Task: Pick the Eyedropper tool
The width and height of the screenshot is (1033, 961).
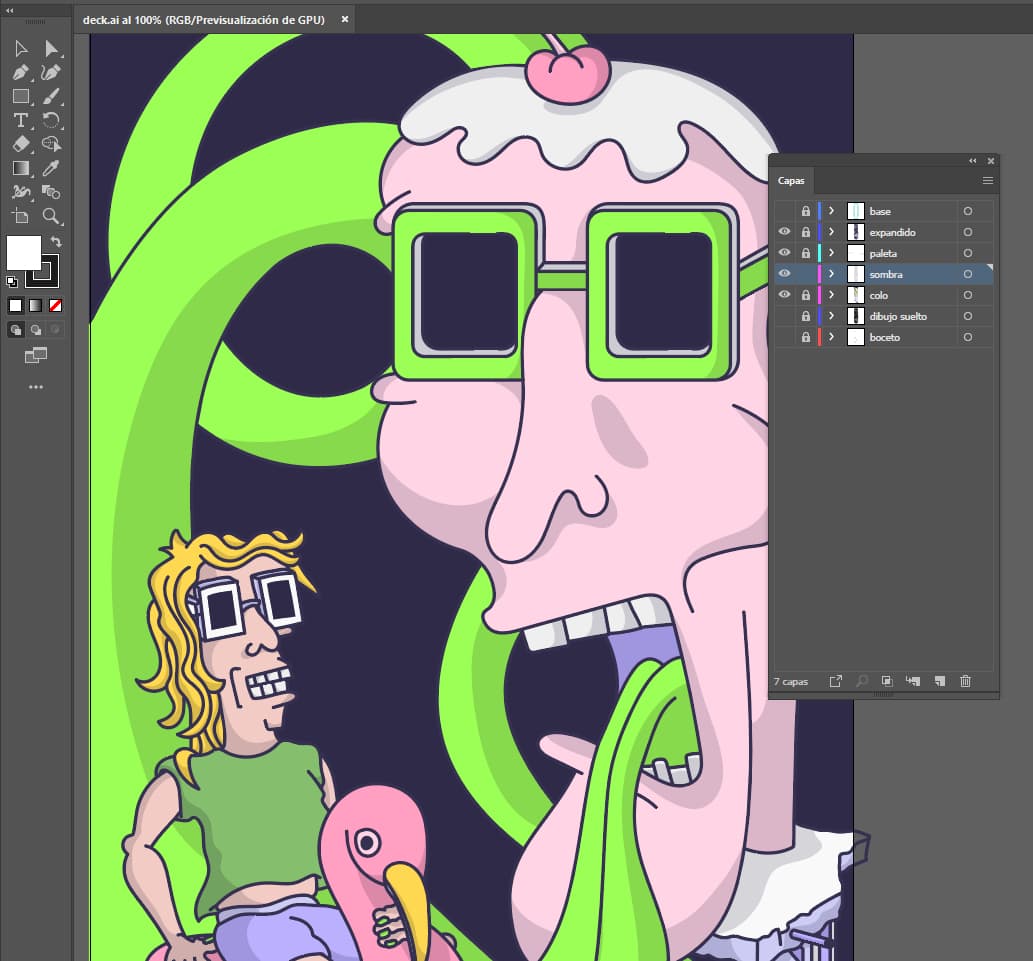Action: pos(51,169)
